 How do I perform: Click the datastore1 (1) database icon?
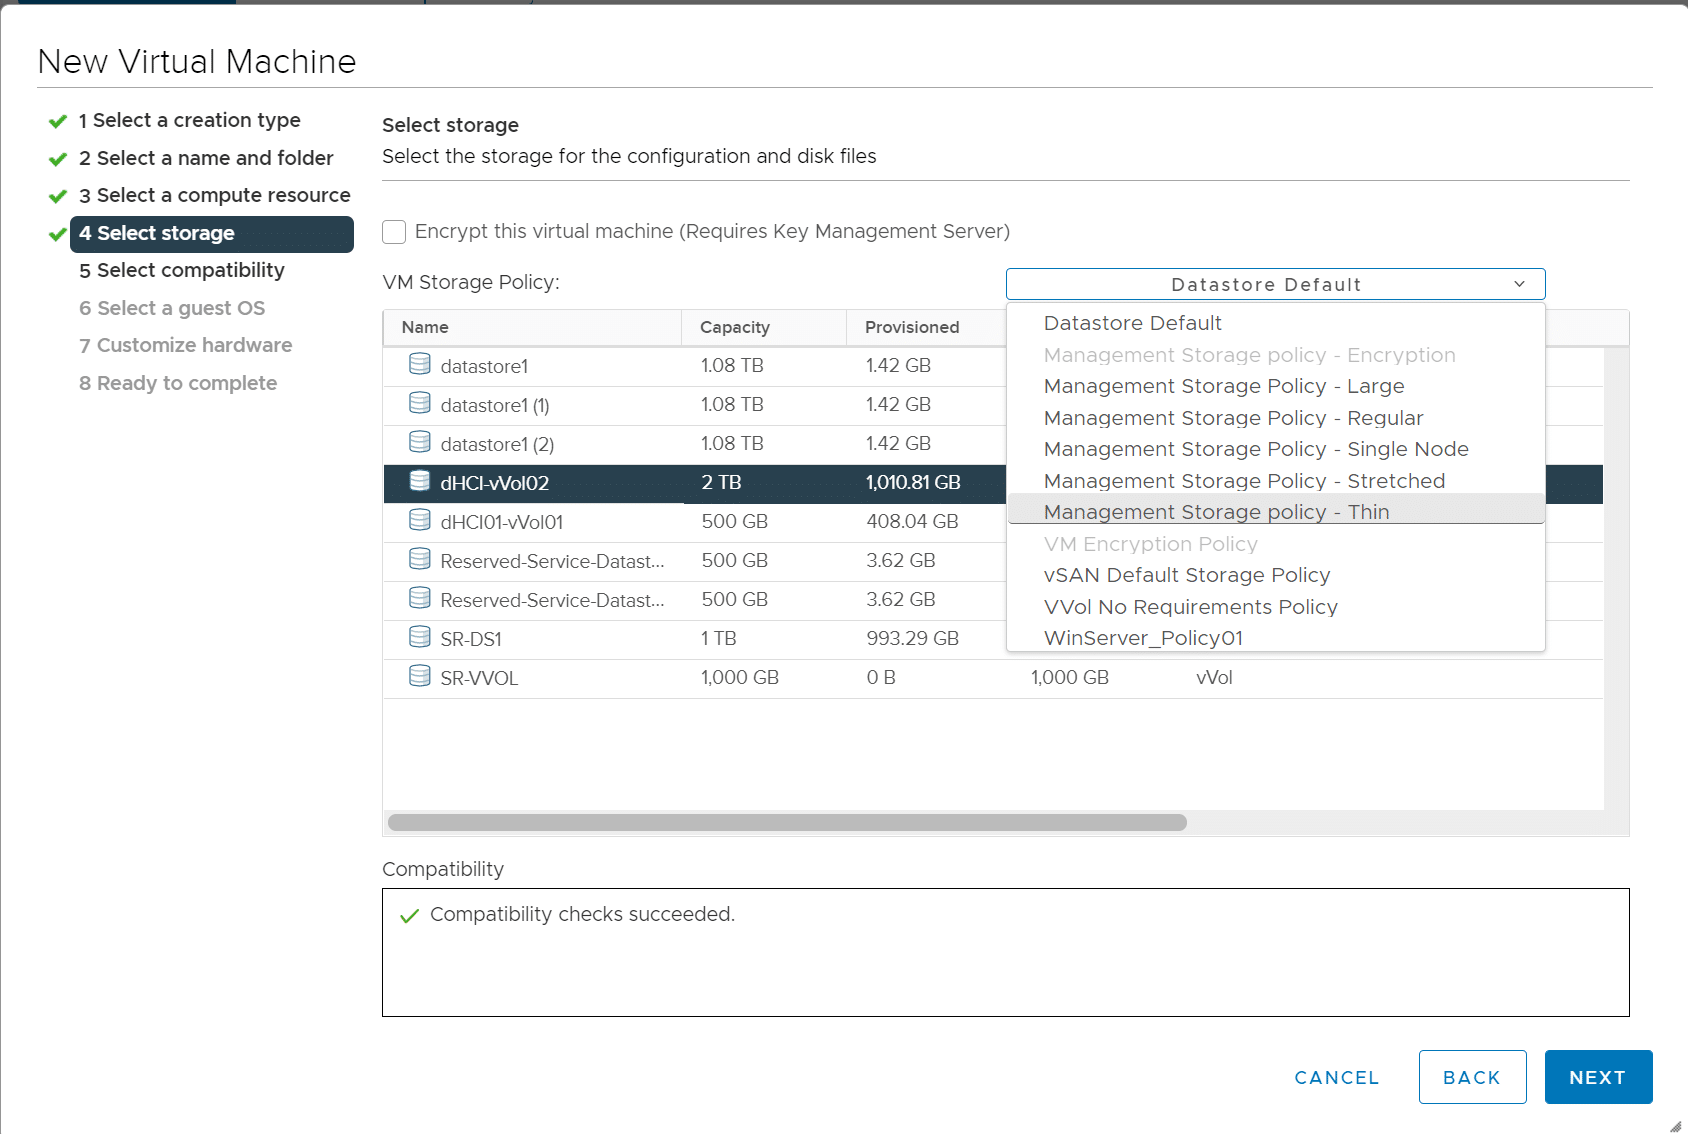pos(420,403)
